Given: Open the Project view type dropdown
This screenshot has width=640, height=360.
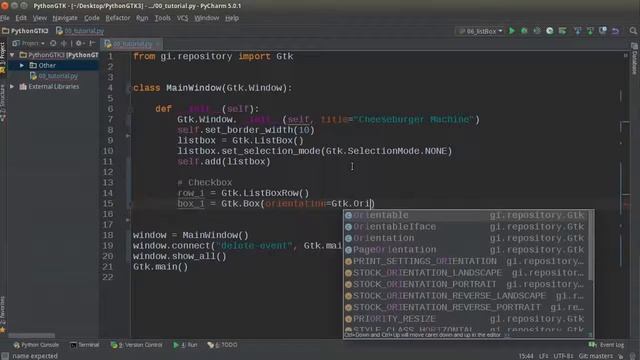Looking at the screenshot, I should tap(28, 43).
